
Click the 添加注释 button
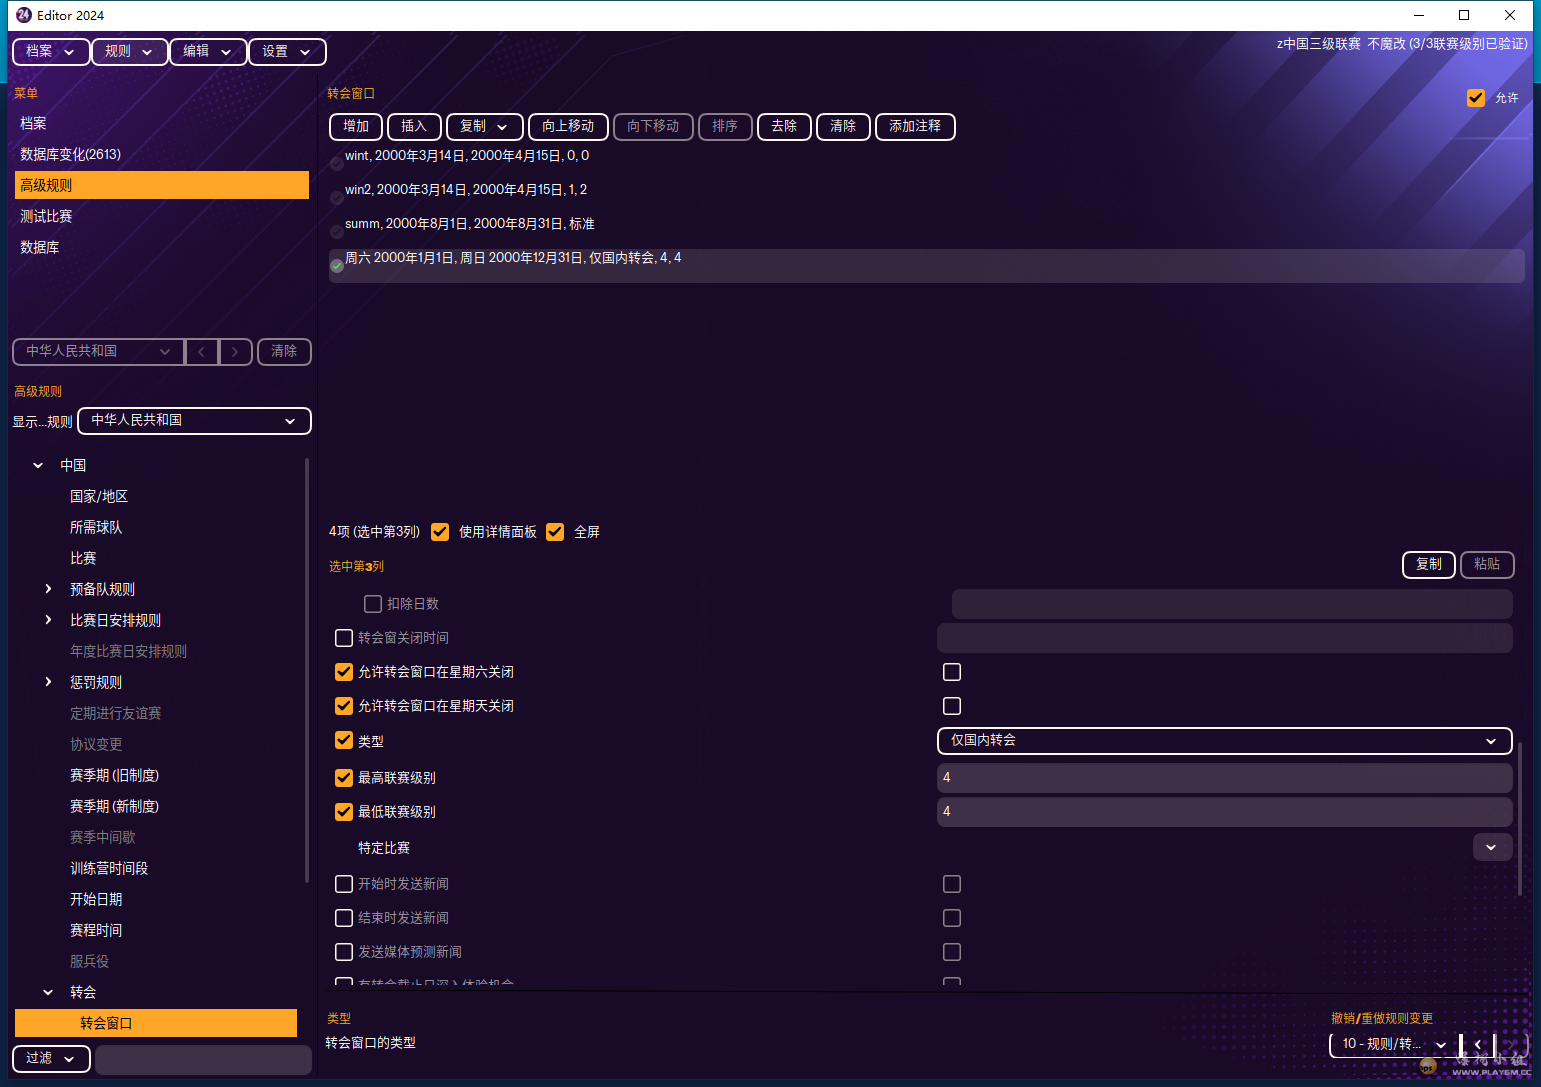(x=914, y=127)
